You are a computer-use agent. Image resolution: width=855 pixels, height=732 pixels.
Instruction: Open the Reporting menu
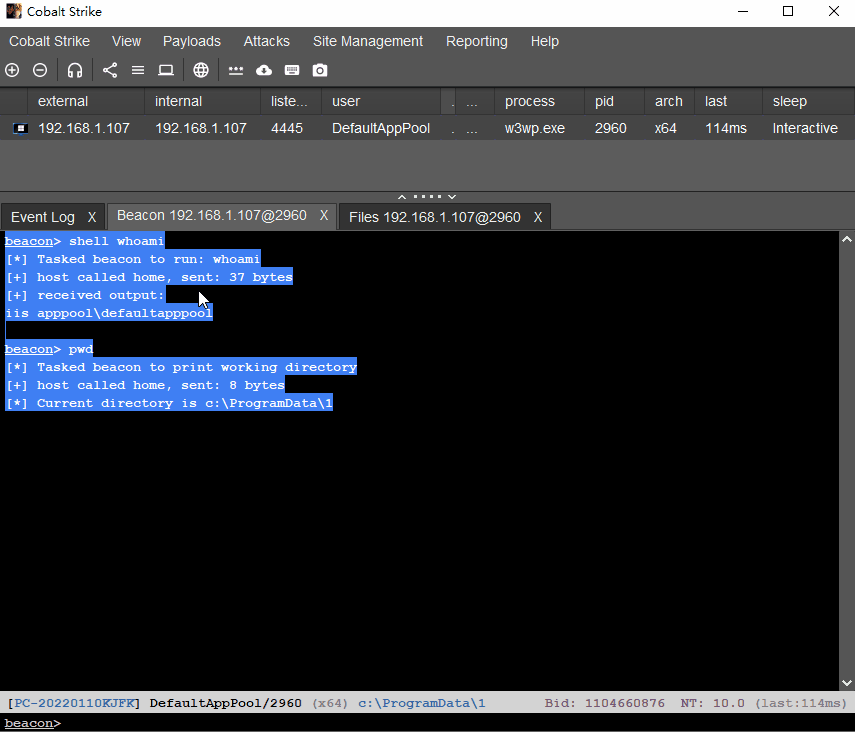477,41
